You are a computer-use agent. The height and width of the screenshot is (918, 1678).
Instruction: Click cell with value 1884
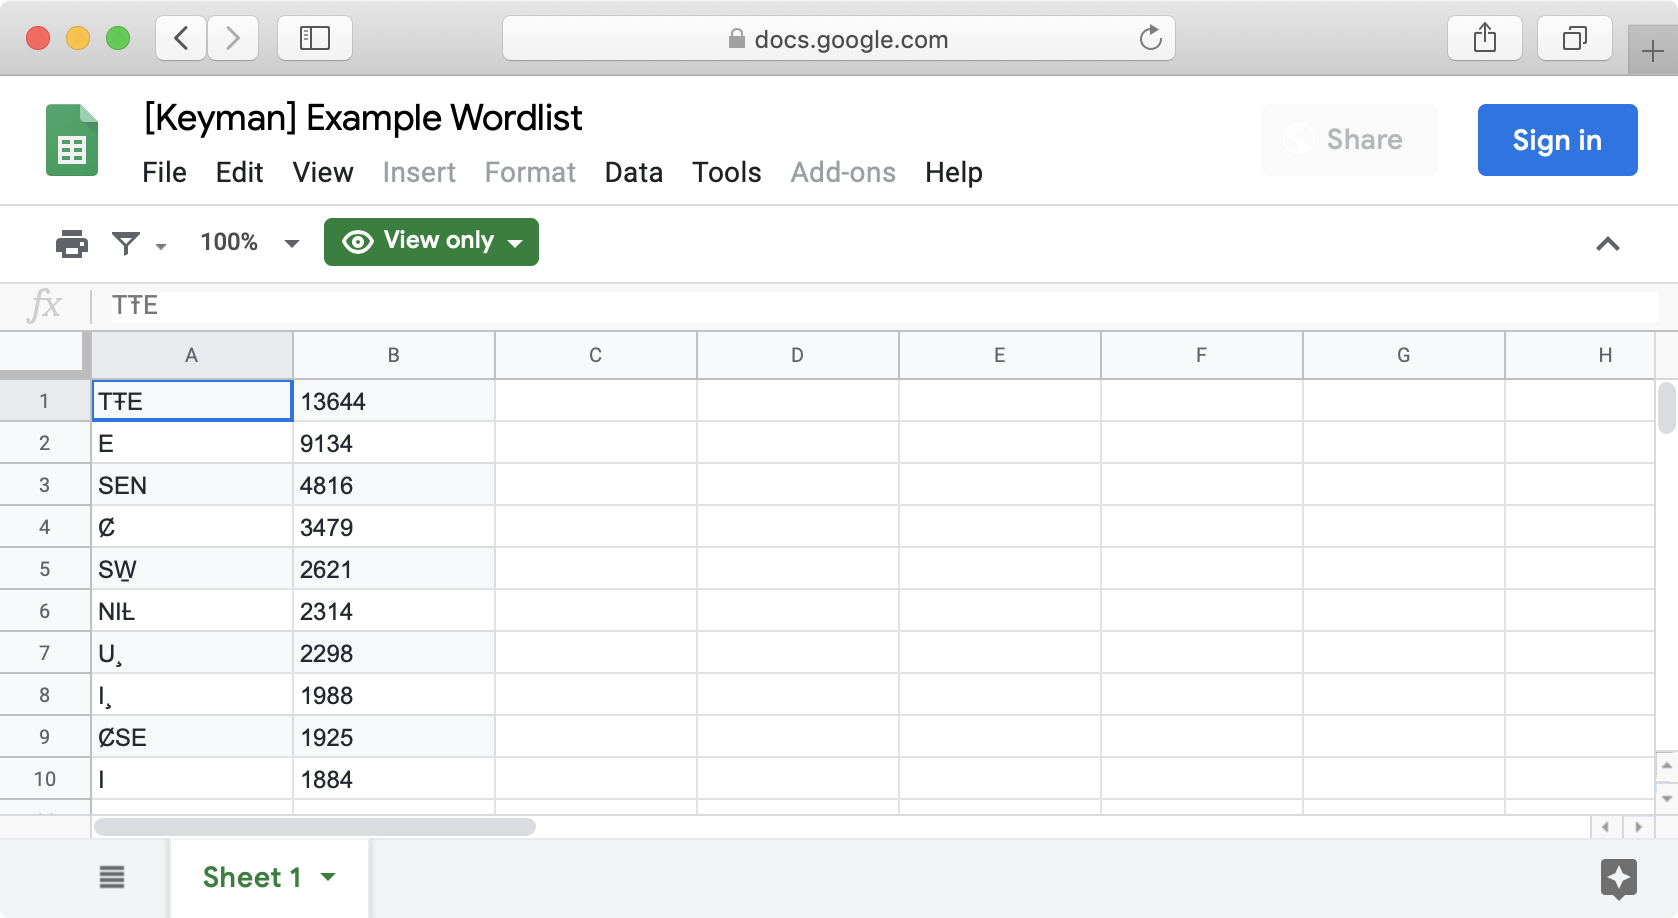pyautogui.click(x=394, y=779)
